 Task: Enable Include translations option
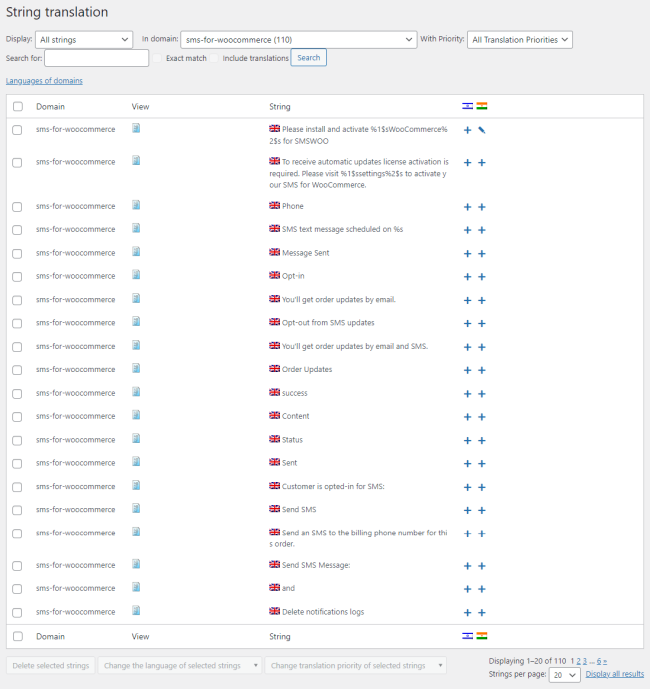[214, 58]
